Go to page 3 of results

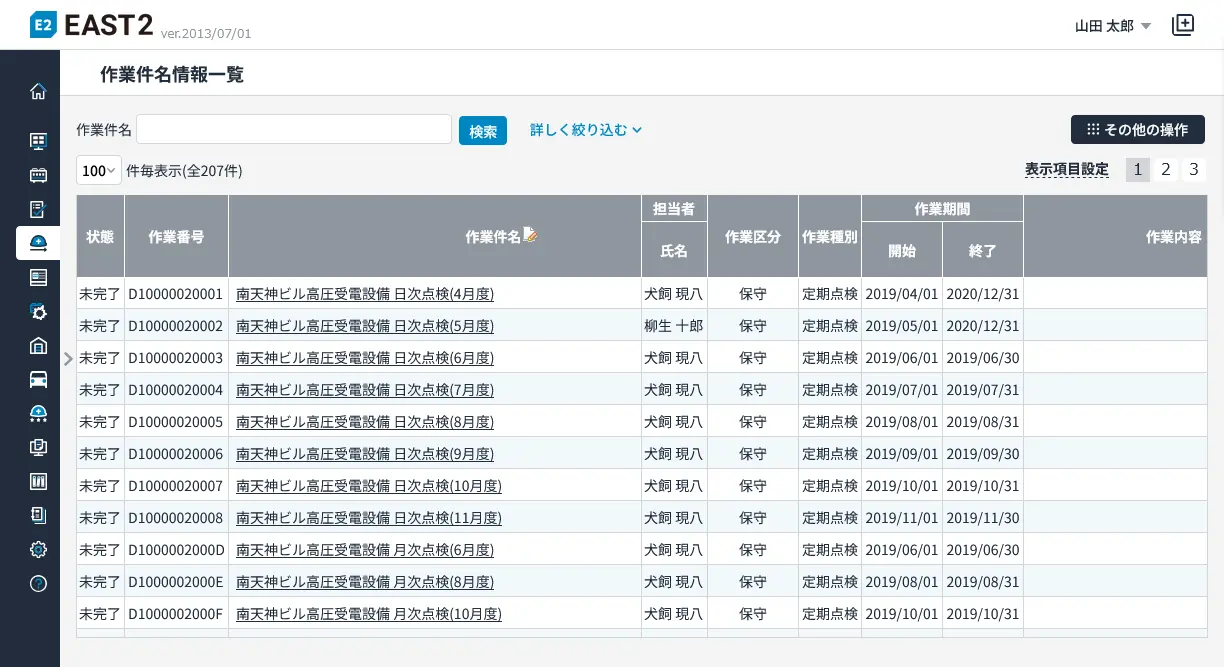pyautogui.click(x=1193, y=170)
